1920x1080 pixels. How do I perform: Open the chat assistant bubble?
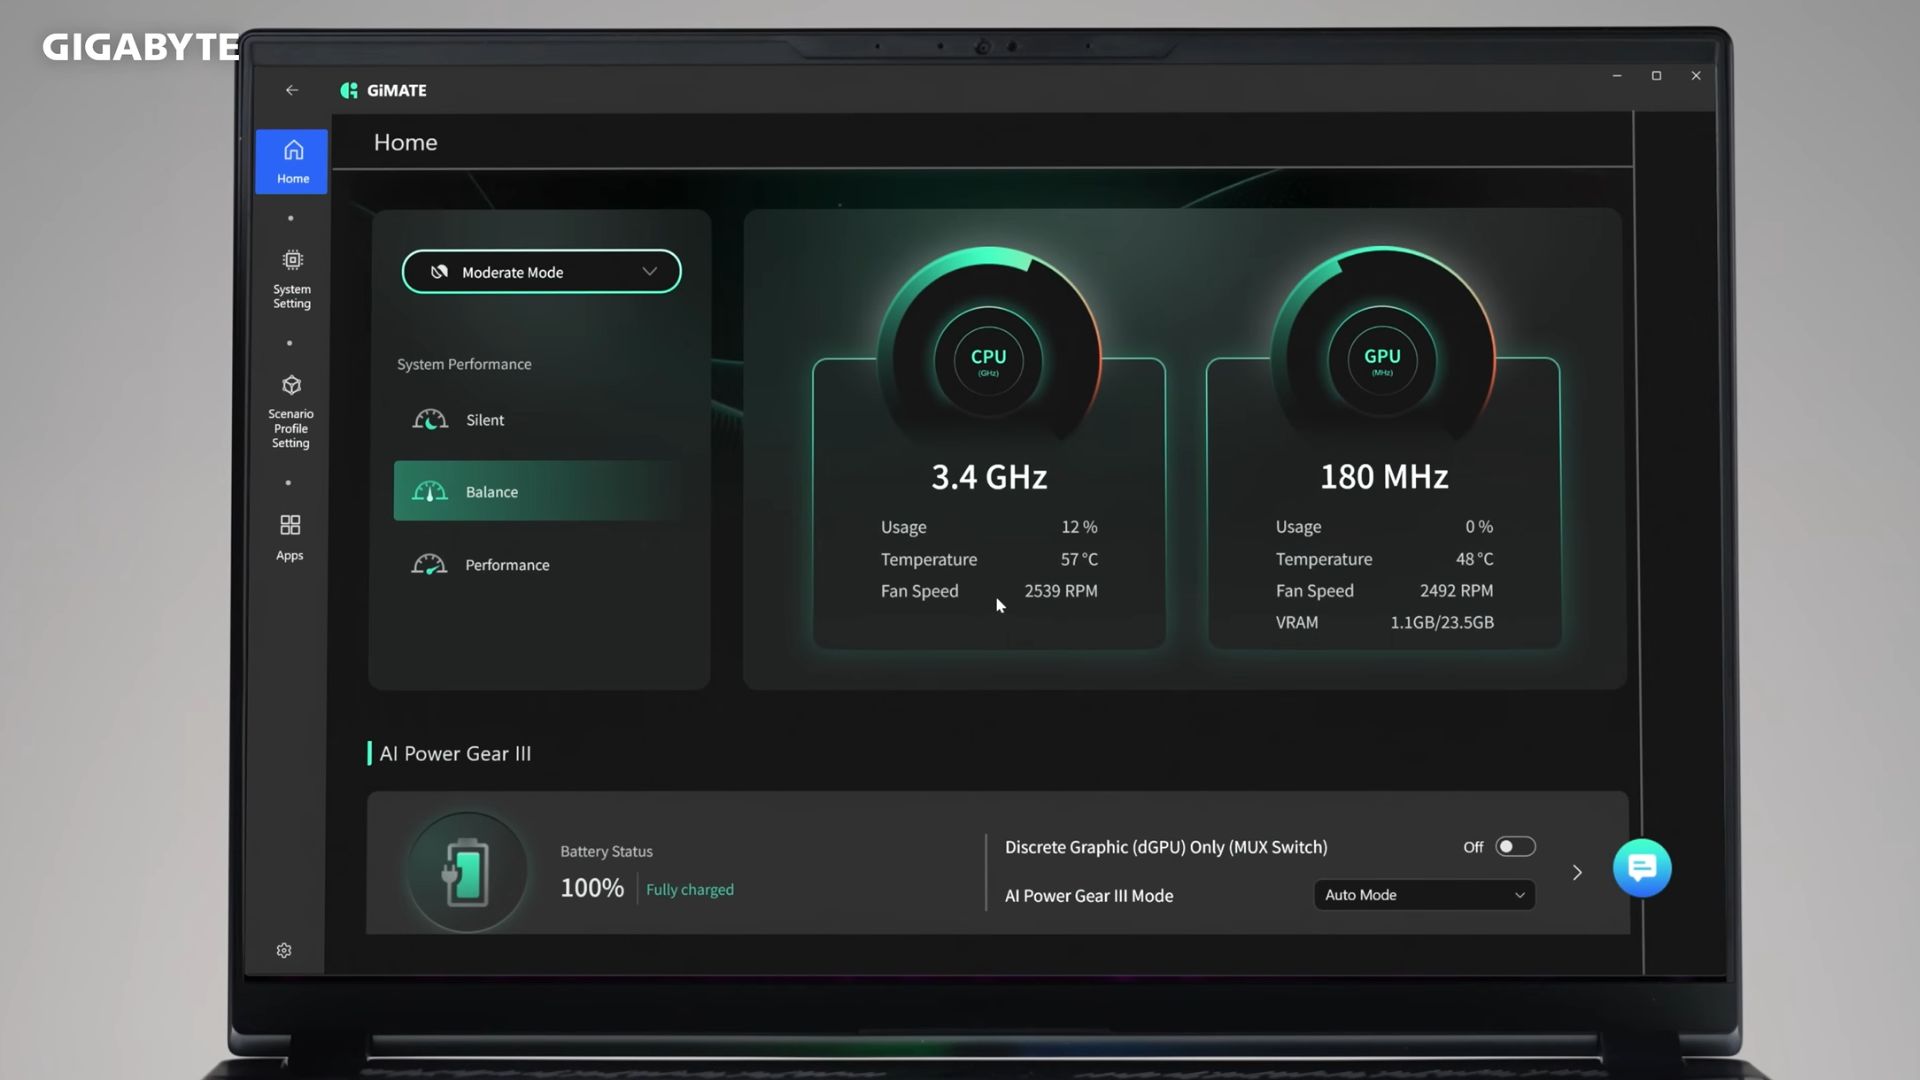pos(1641,867)
